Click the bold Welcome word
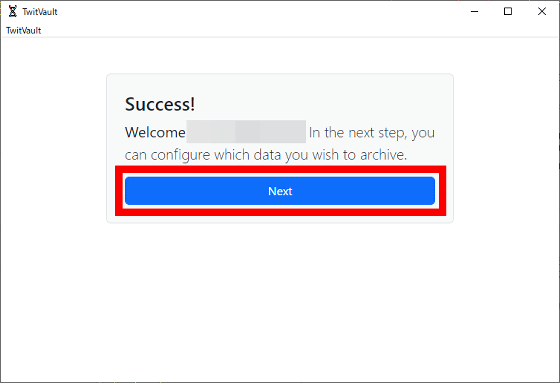The image size is (560, 383). click(155, 133)
